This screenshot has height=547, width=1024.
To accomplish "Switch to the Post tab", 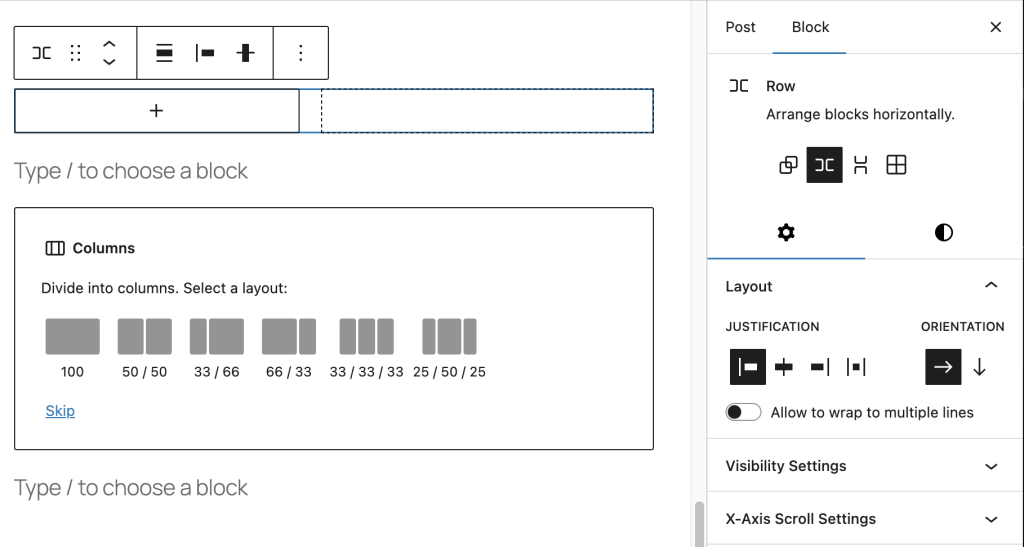I will point(740,27).
